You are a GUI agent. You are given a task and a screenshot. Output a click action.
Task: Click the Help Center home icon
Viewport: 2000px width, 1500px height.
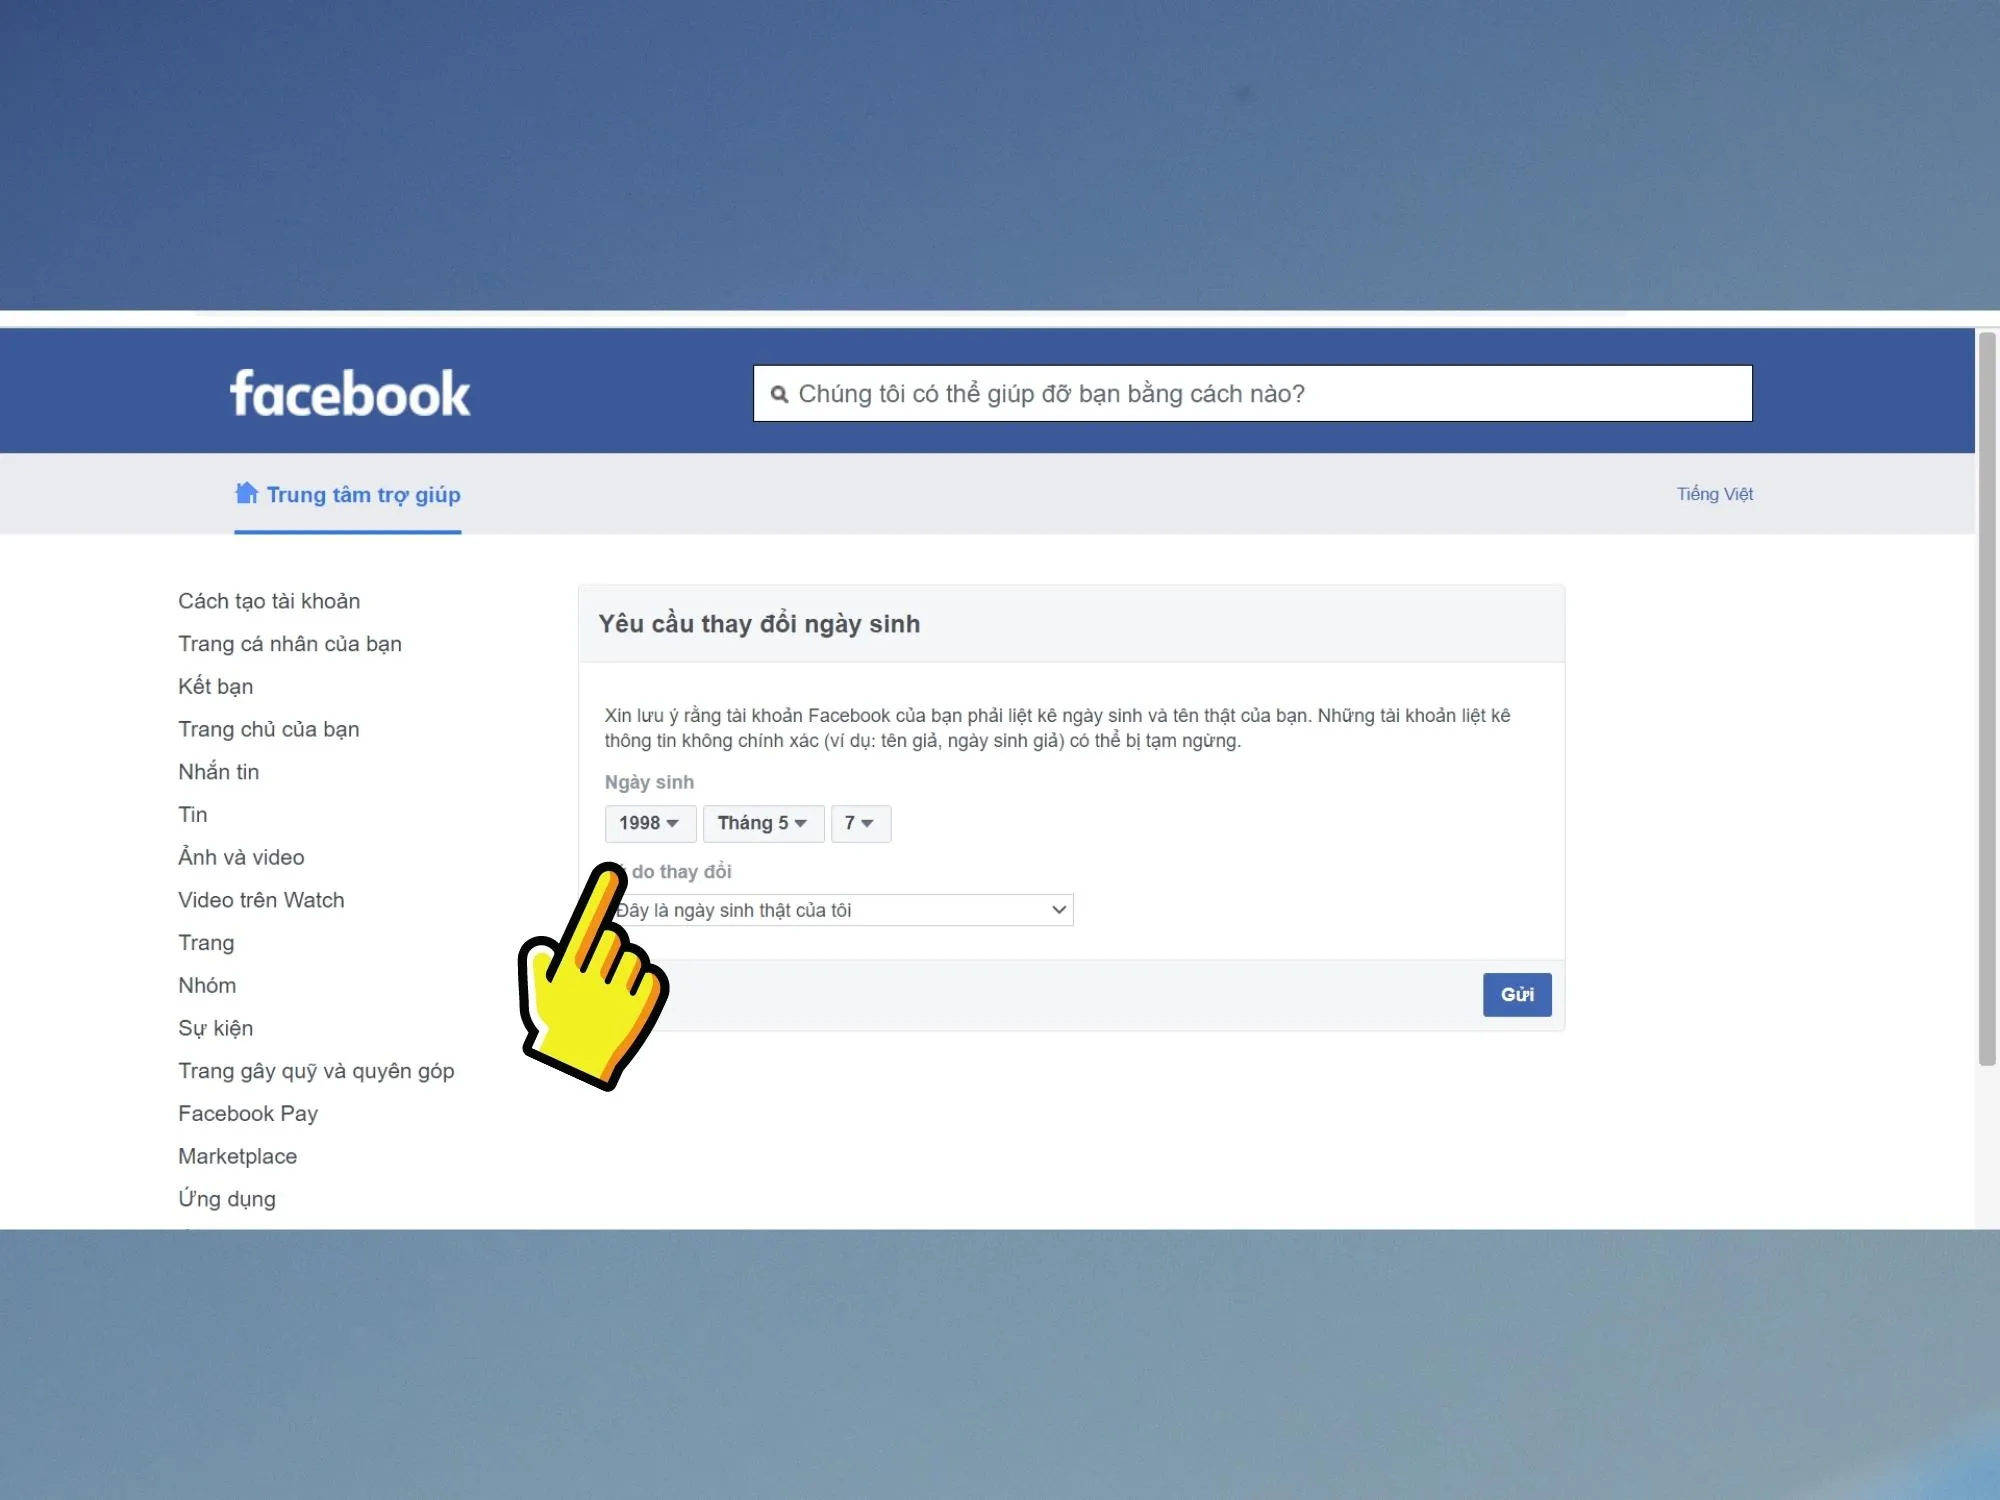246,493
